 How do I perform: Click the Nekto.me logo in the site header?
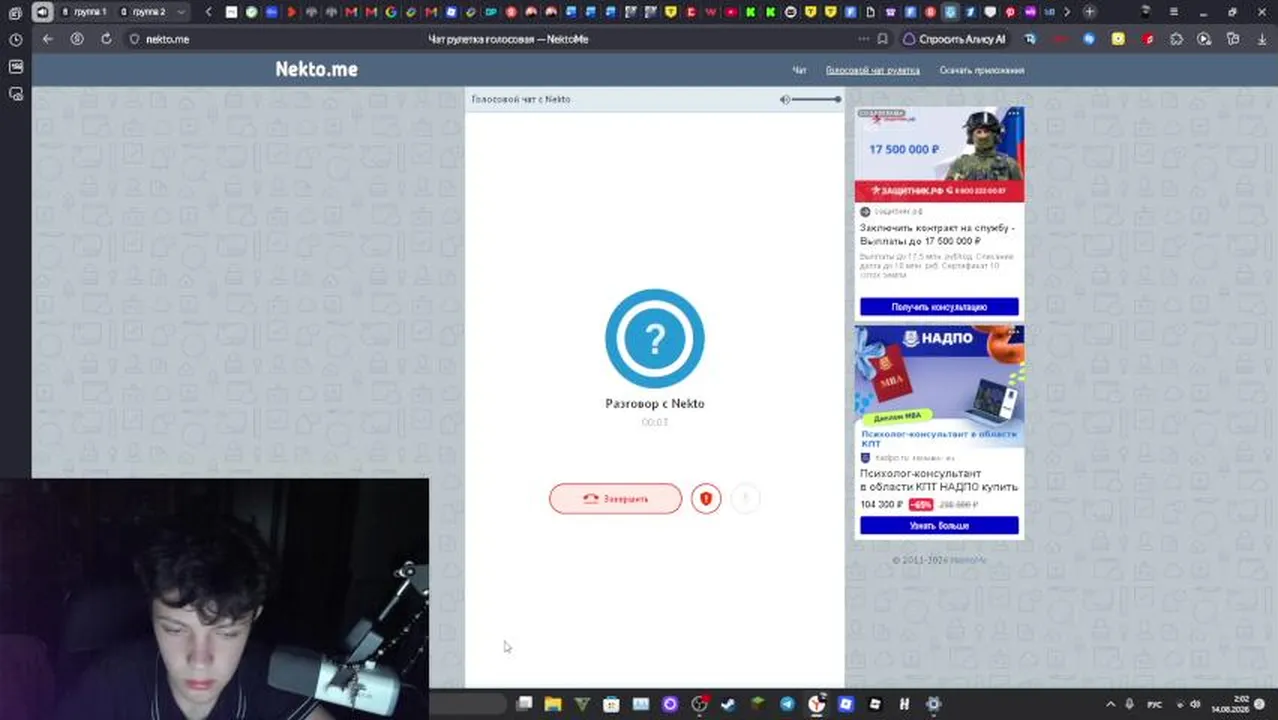(x=316, y=69)
